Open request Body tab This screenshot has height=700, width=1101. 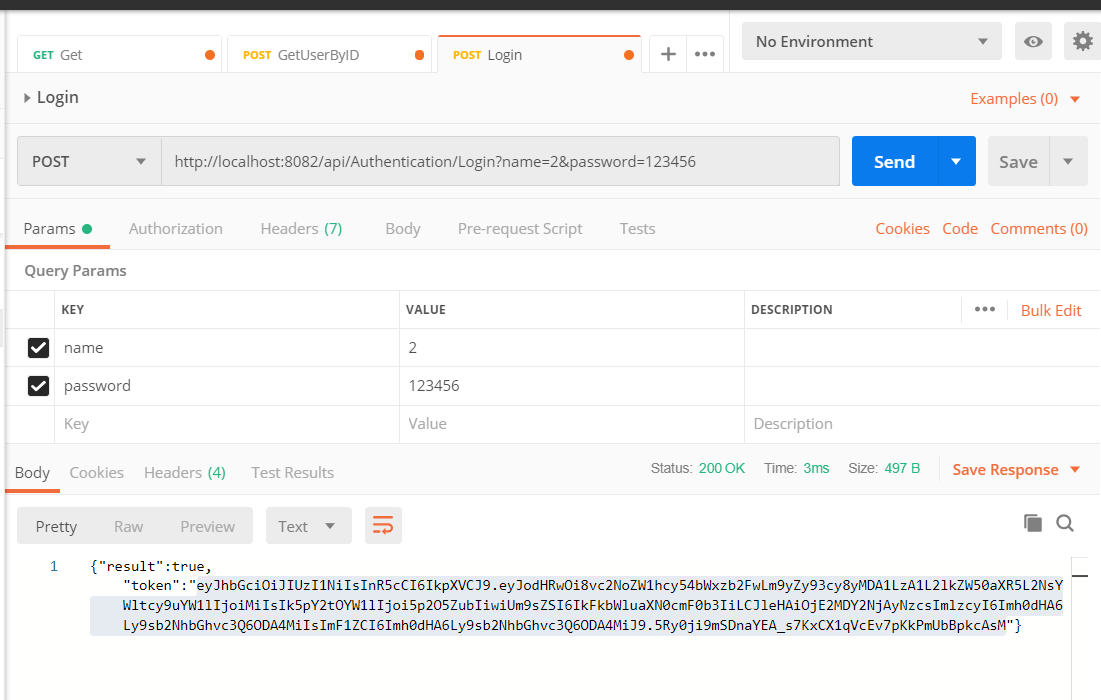pos(403,229)
